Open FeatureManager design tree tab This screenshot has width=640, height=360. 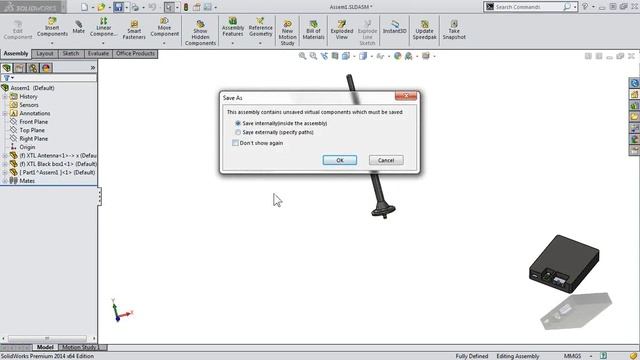coord(7,68)
